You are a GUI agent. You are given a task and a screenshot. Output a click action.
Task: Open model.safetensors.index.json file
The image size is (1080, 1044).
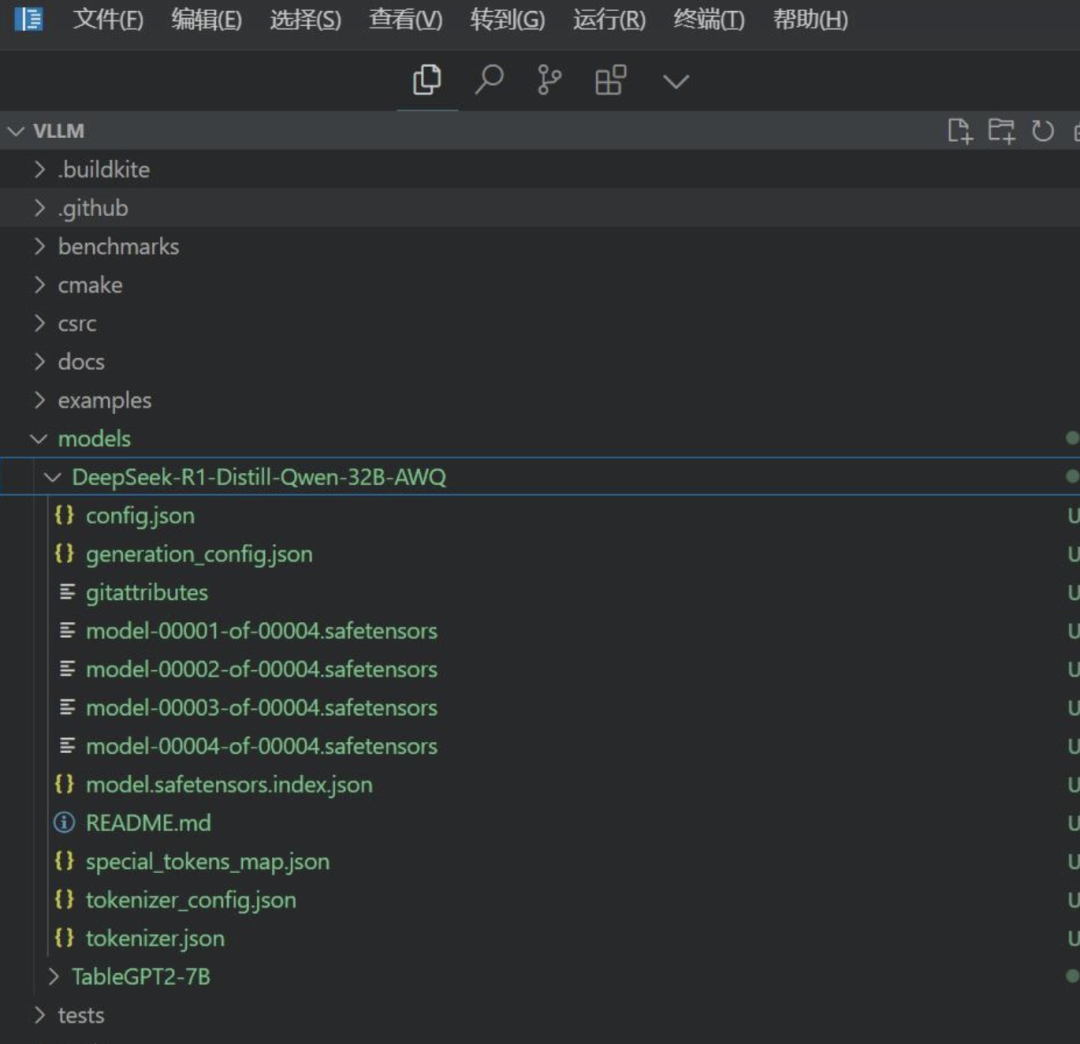click(x=229, y=785)
